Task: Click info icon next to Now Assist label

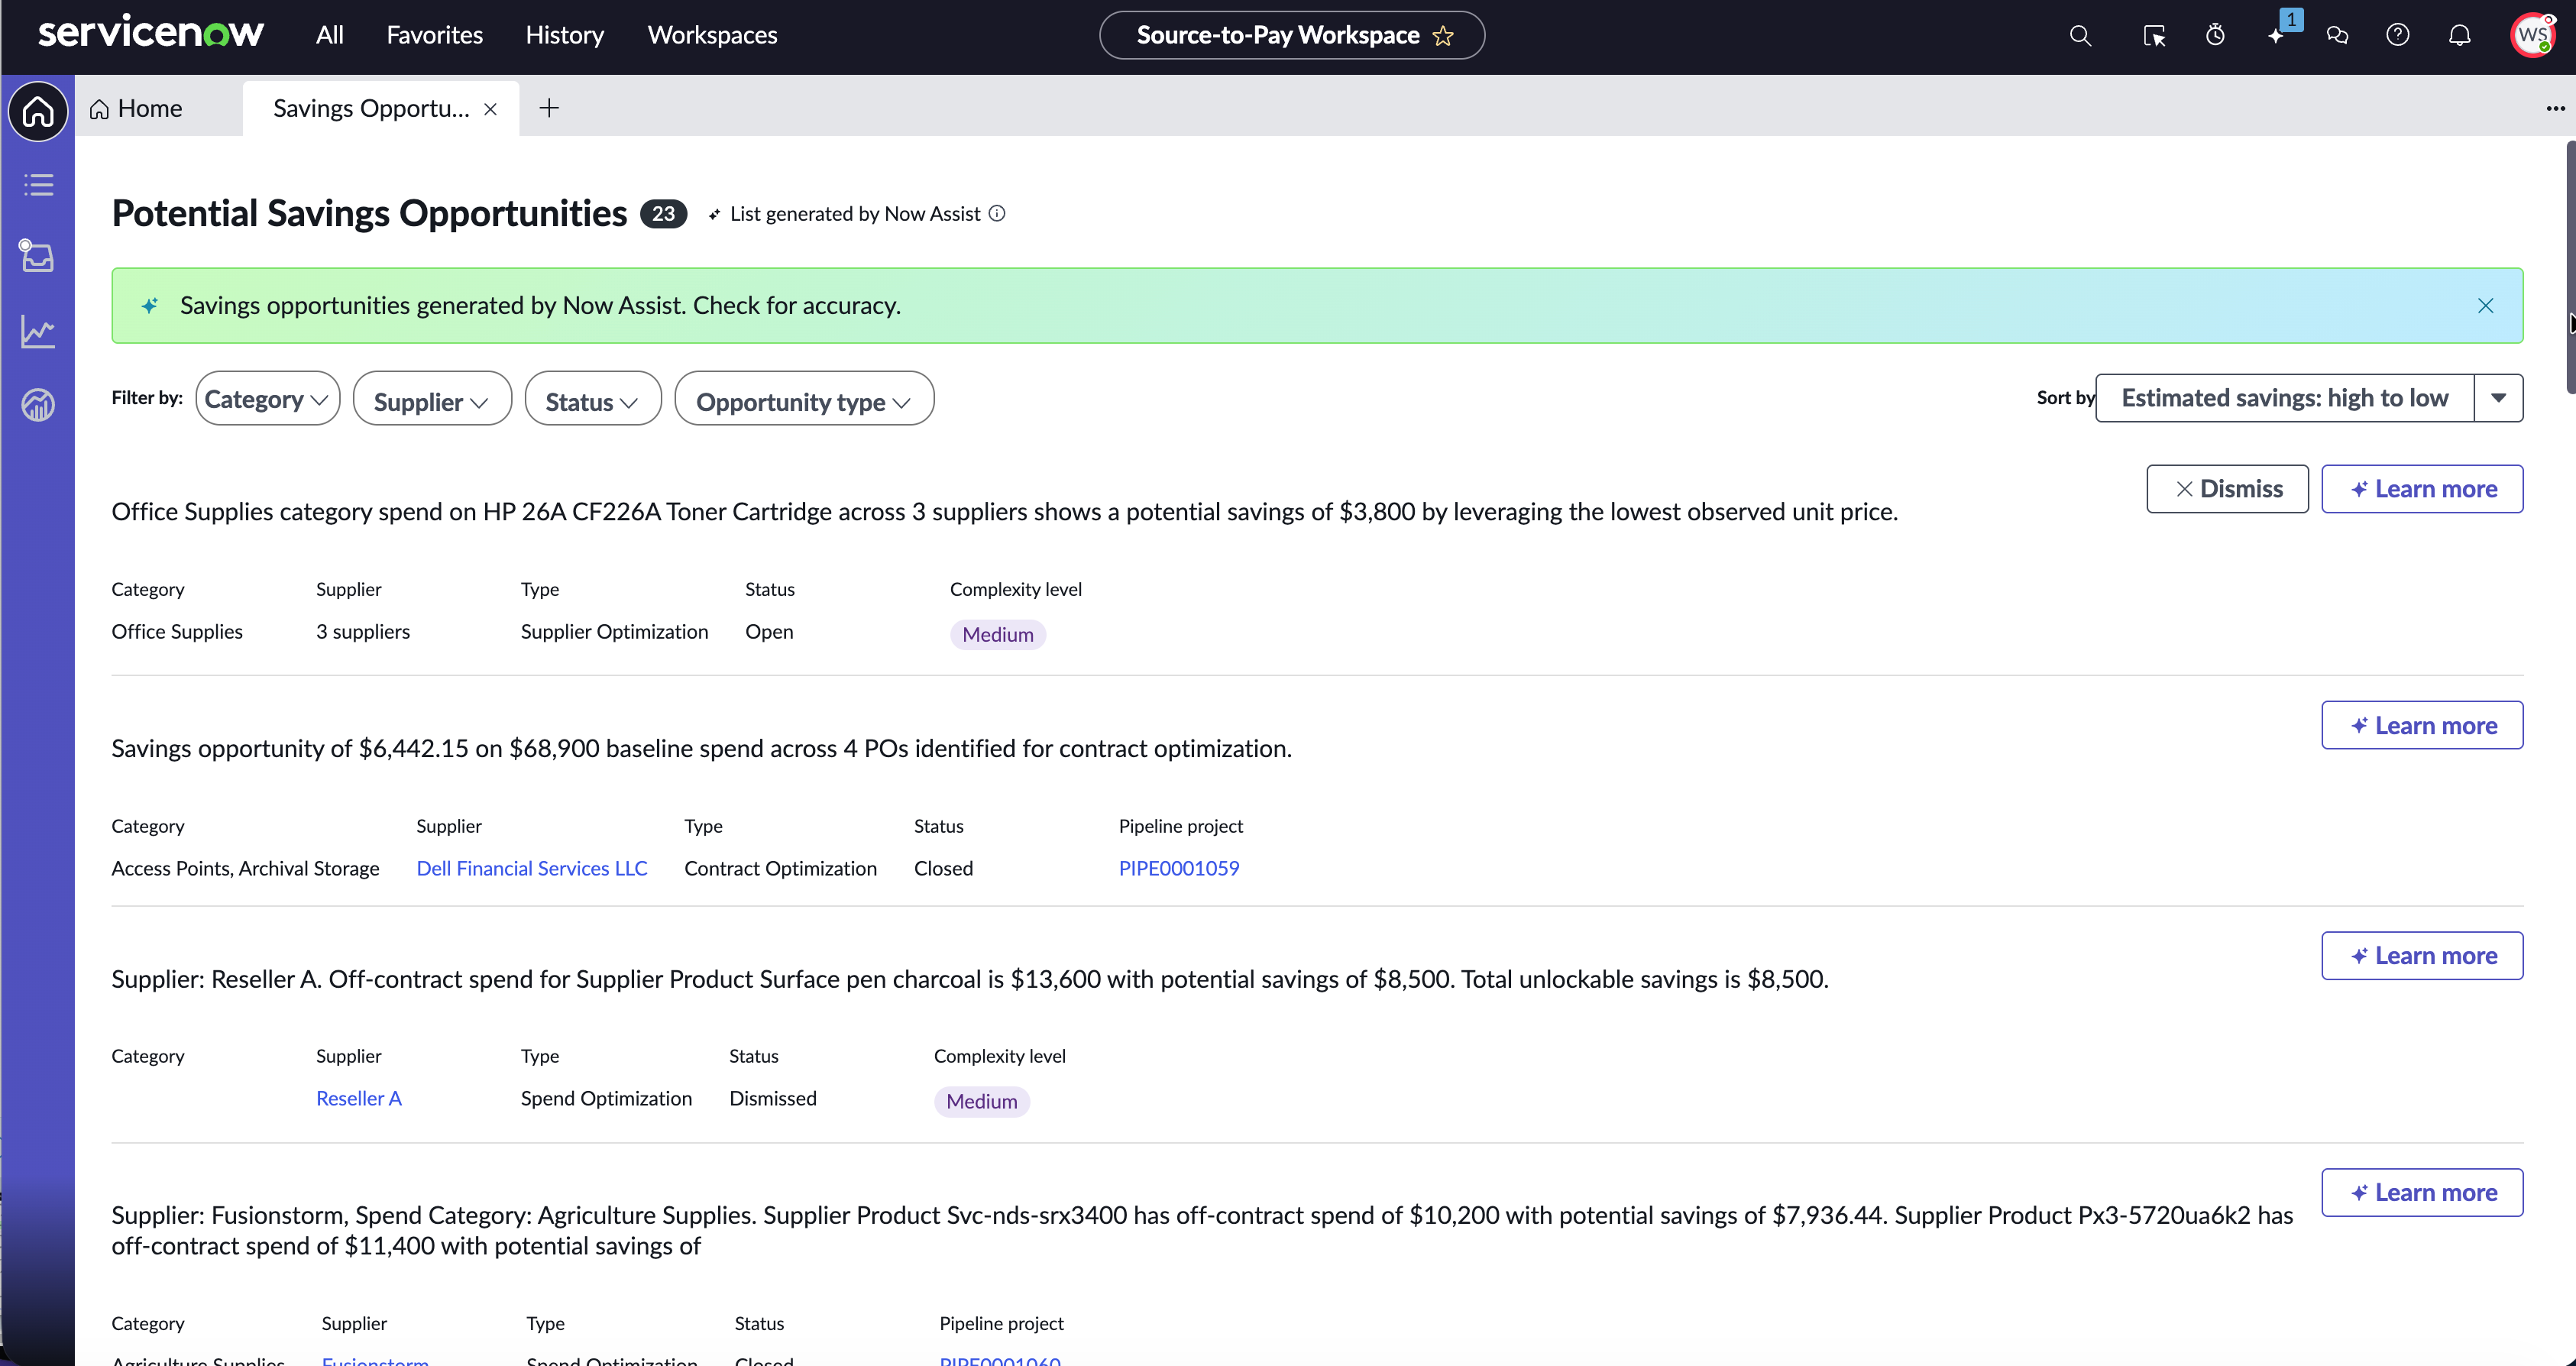Action: [x=997, y=213]
